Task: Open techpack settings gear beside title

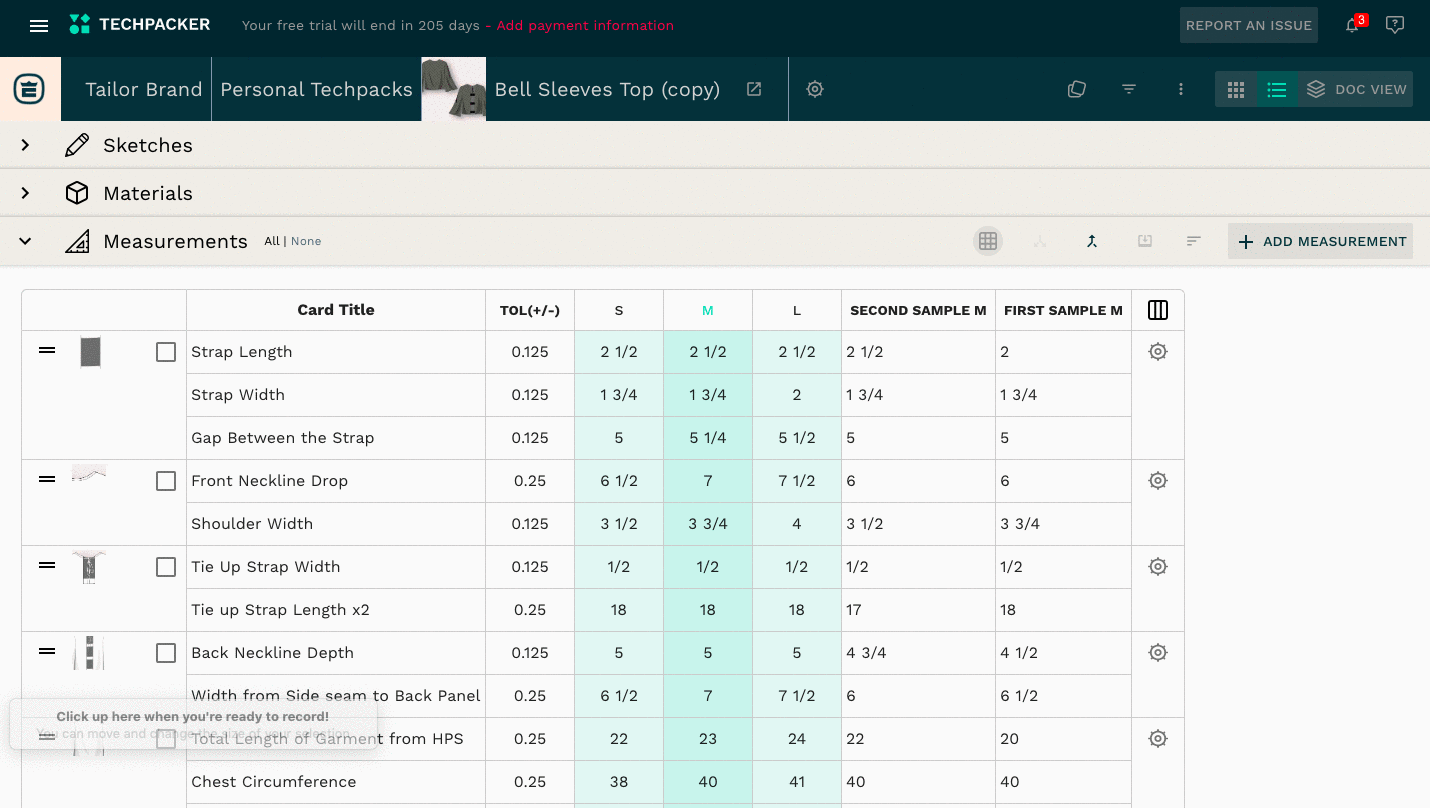Action: 815,89
